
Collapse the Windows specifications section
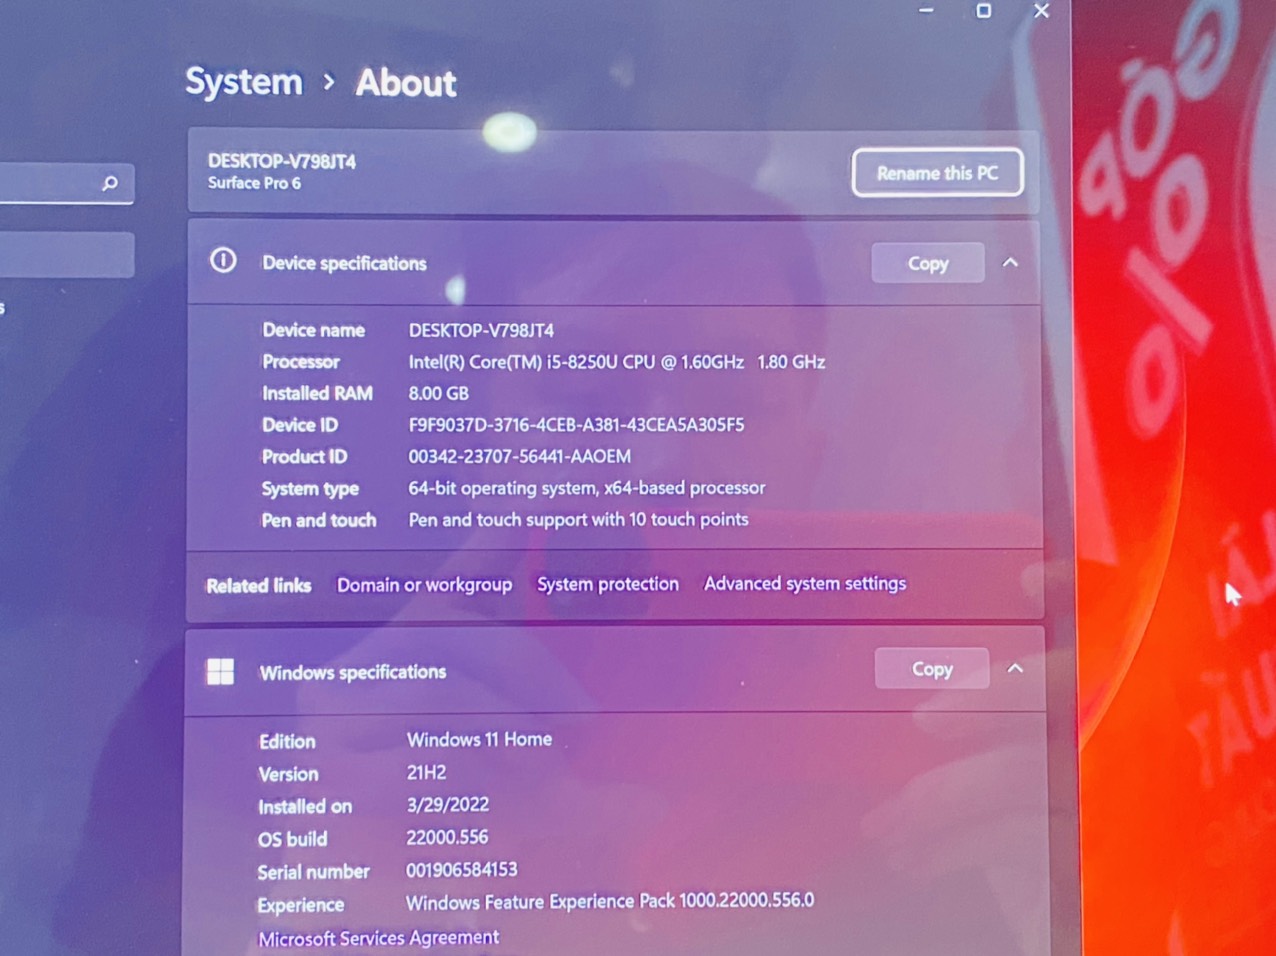click(x=1015, y=669)
